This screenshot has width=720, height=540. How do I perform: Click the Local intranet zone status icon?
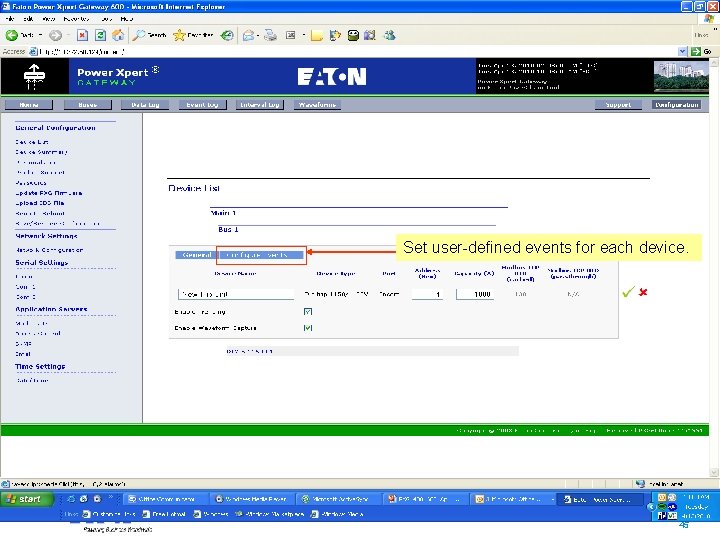(640, 484)
